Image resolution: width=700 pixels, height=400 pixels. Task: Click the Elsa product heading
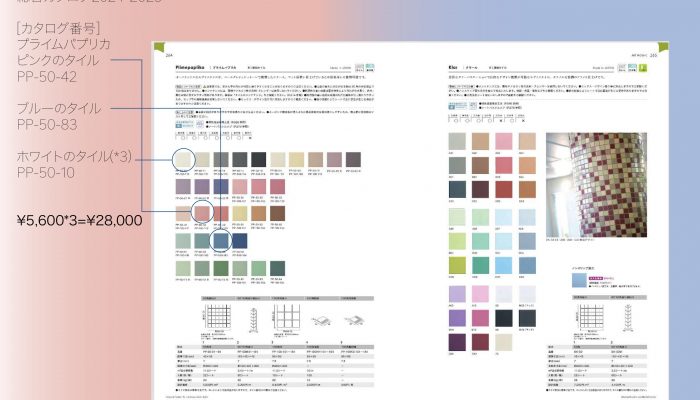click(452, 66)
